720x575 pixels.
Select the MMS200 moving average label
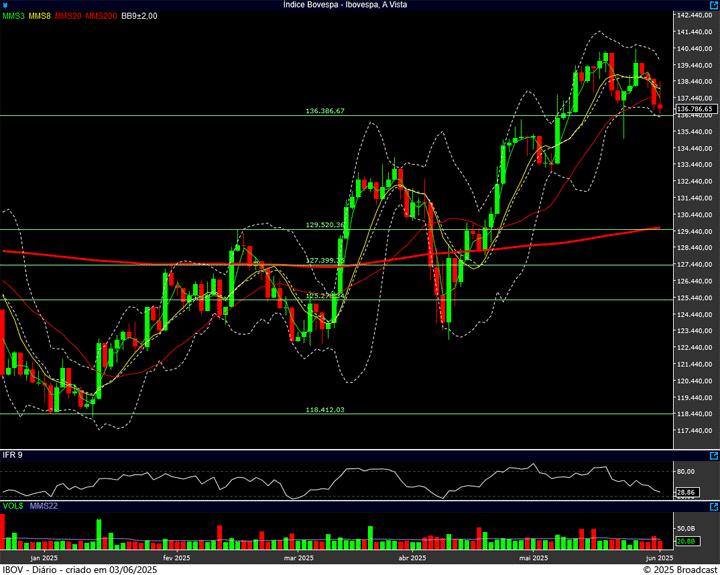[x=101, y=16]
